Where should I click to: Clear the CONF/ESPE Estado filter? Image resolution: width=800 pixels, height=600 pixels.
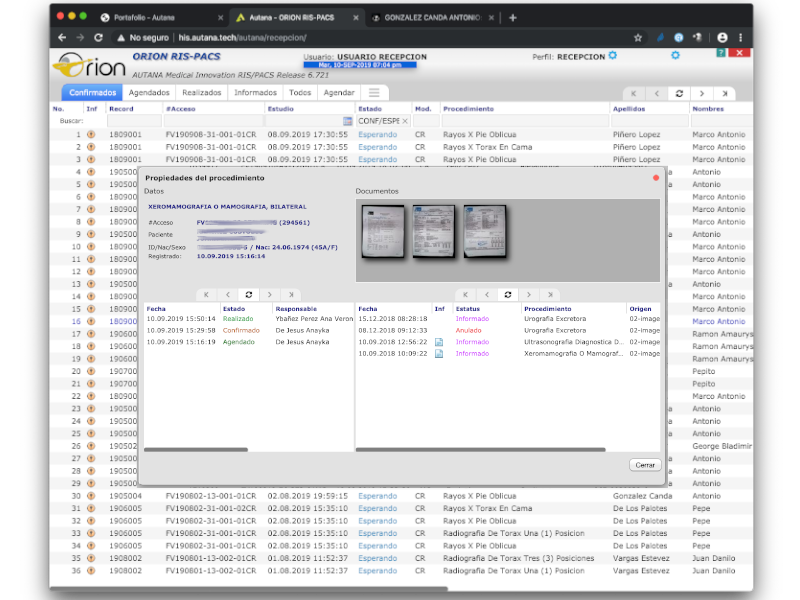point(405,121)
